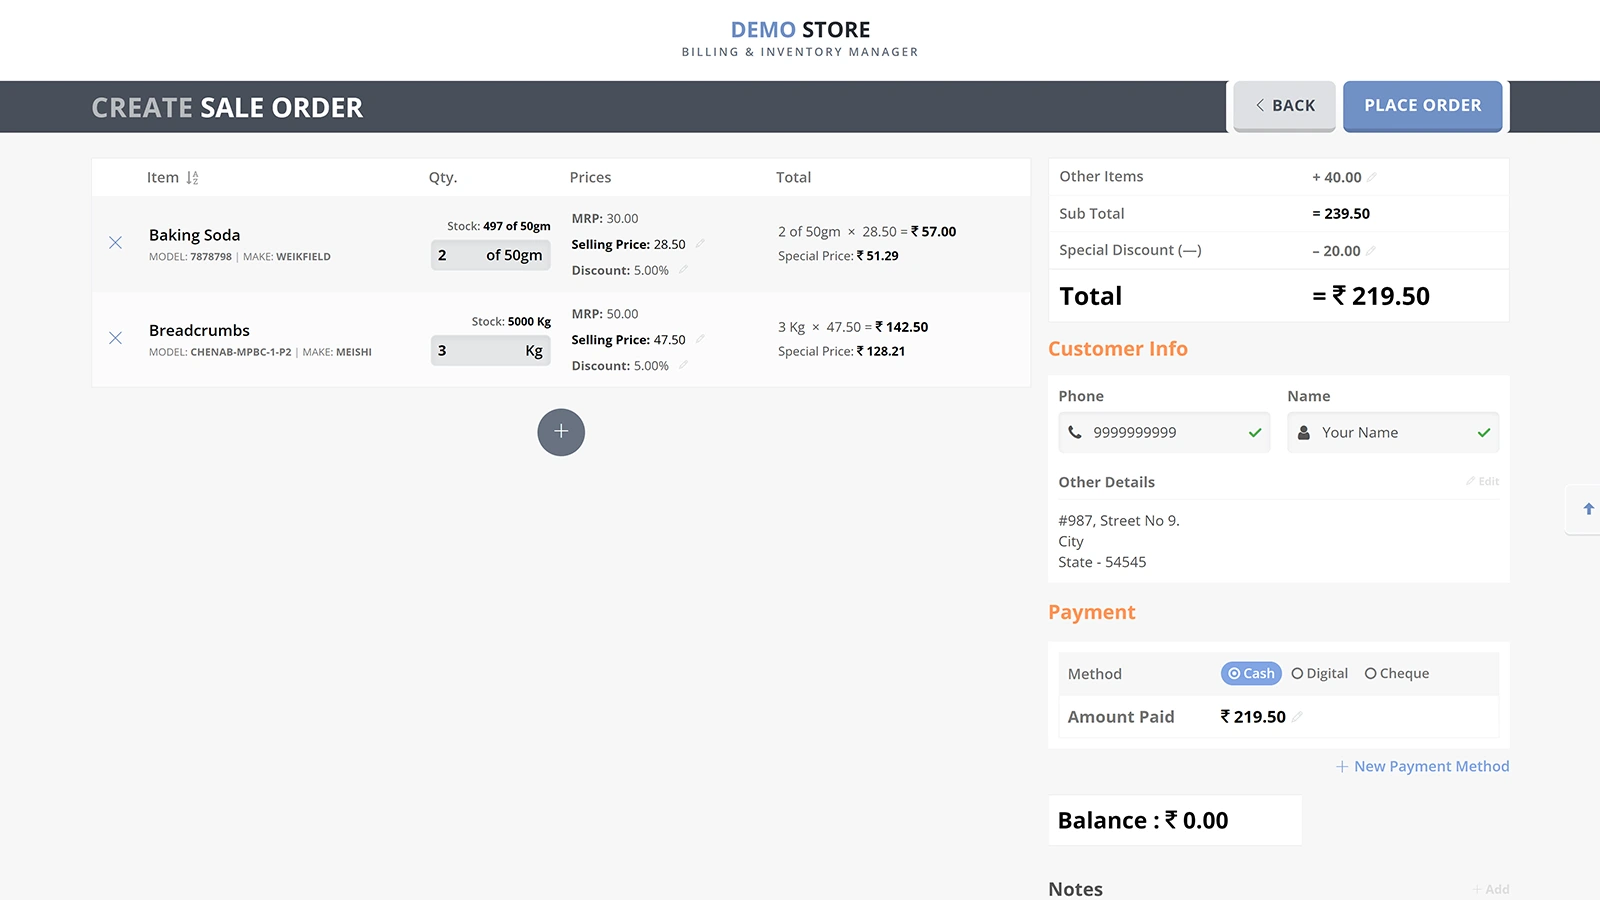Edit Baking Soda selling price pencil icon
This screenshot has height=900, width=1600.
pyautogui.click(x=700, y=244)
